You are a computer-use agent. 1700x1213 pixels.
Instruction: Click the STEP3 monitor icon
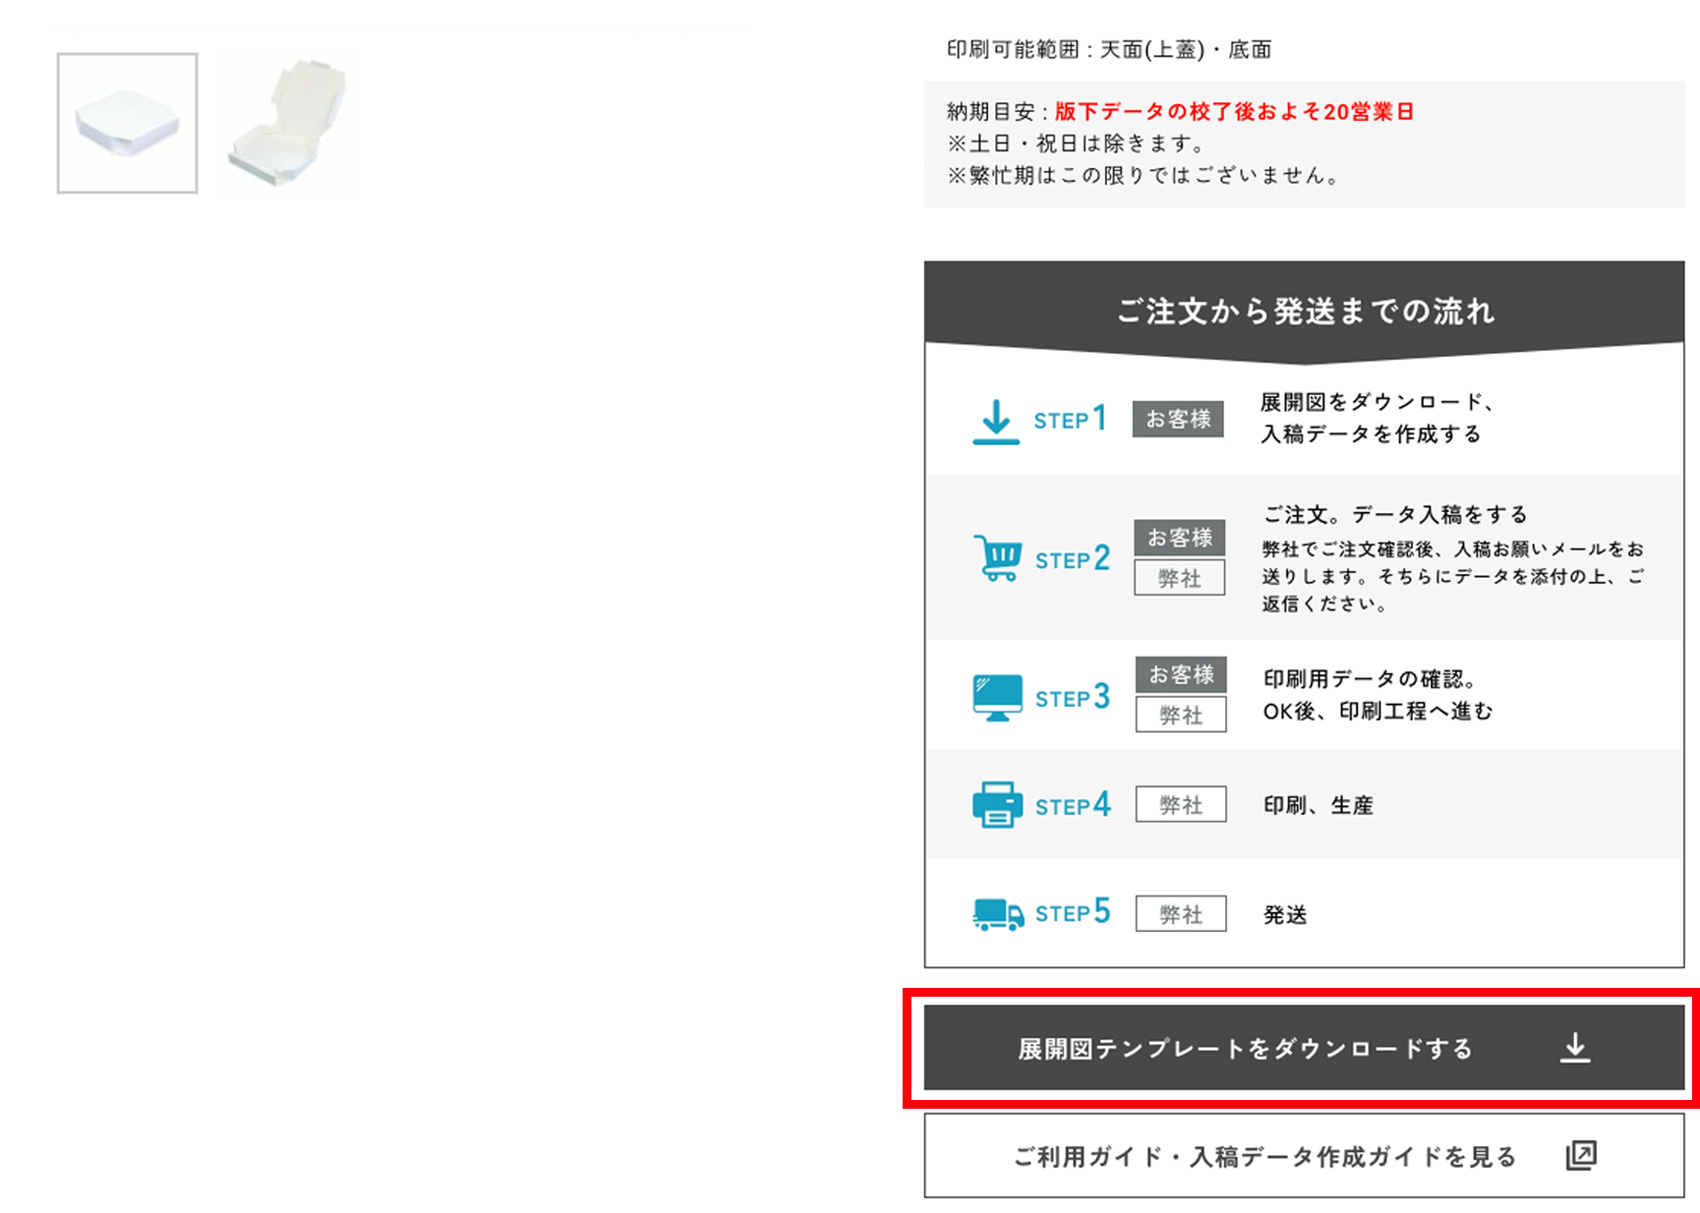click(x=996, y=697)
